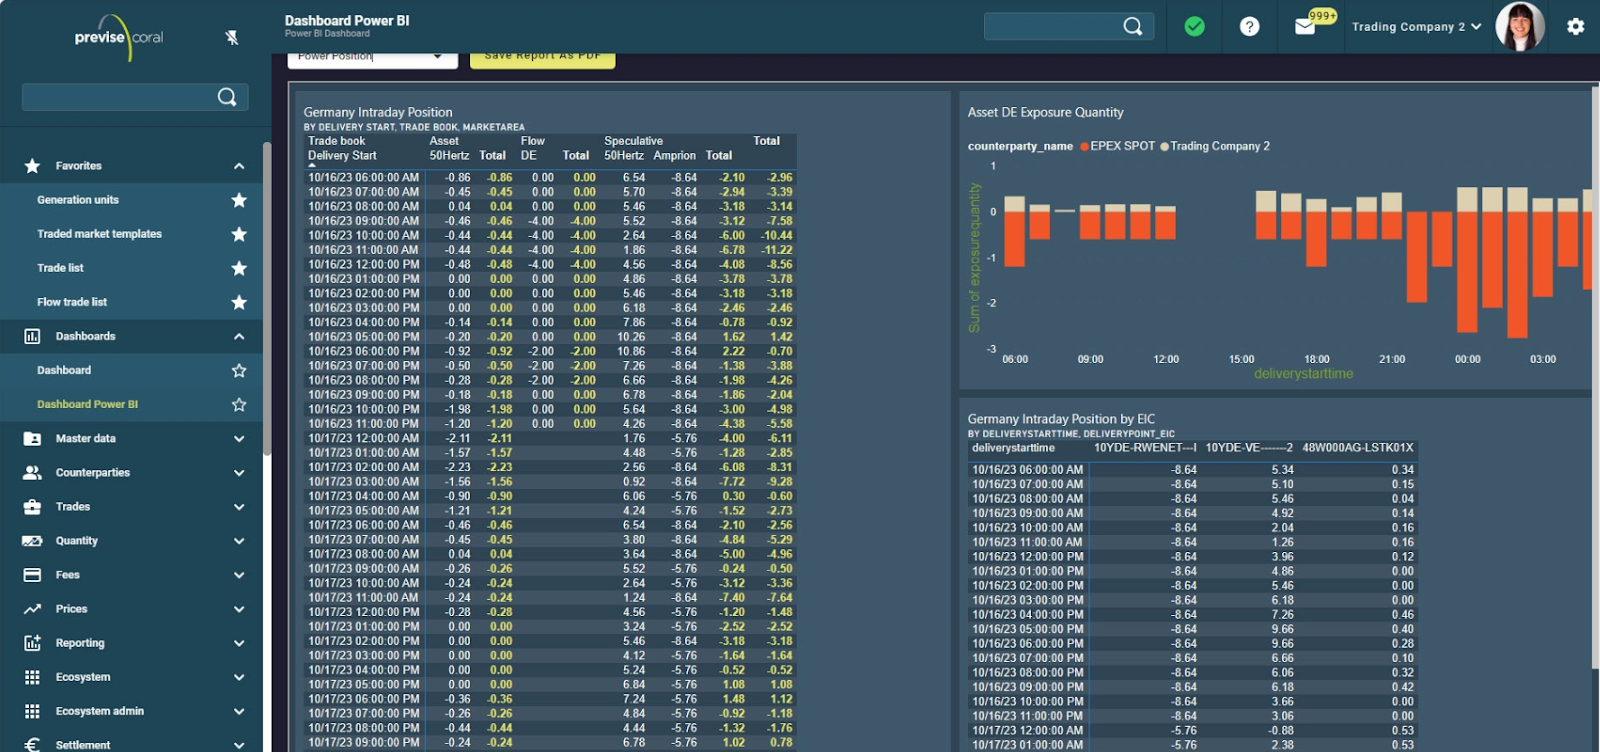This screenshot has width=1600, height=752.
Task: Open the mail notifications envelope
Action: (1305, 27)
